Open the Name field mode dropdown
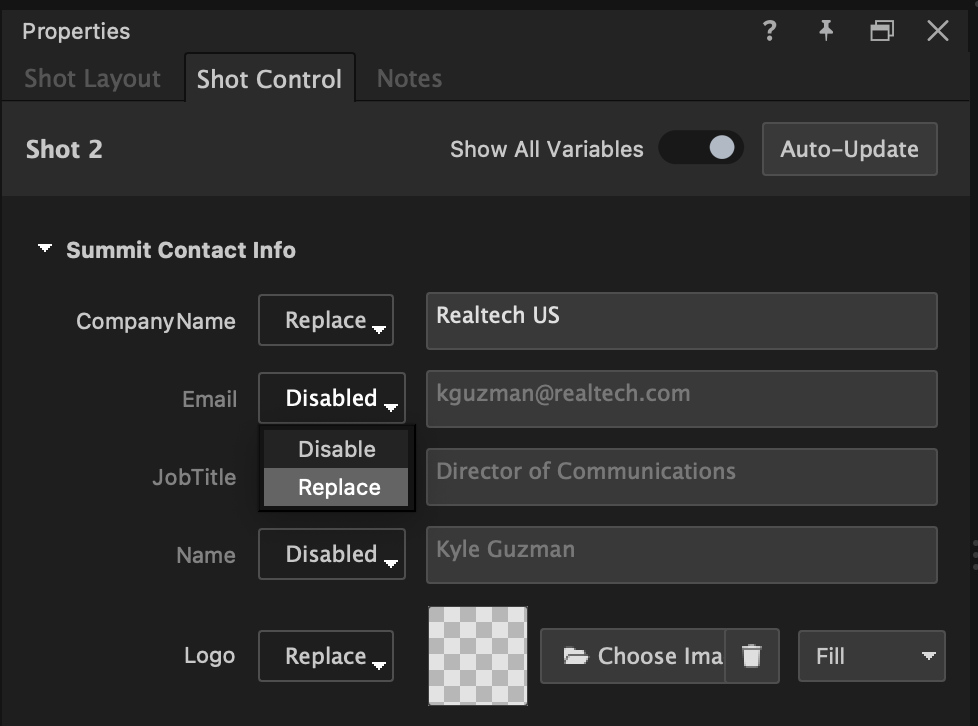Viewport: 978px width, 726px height. point(331,554)
